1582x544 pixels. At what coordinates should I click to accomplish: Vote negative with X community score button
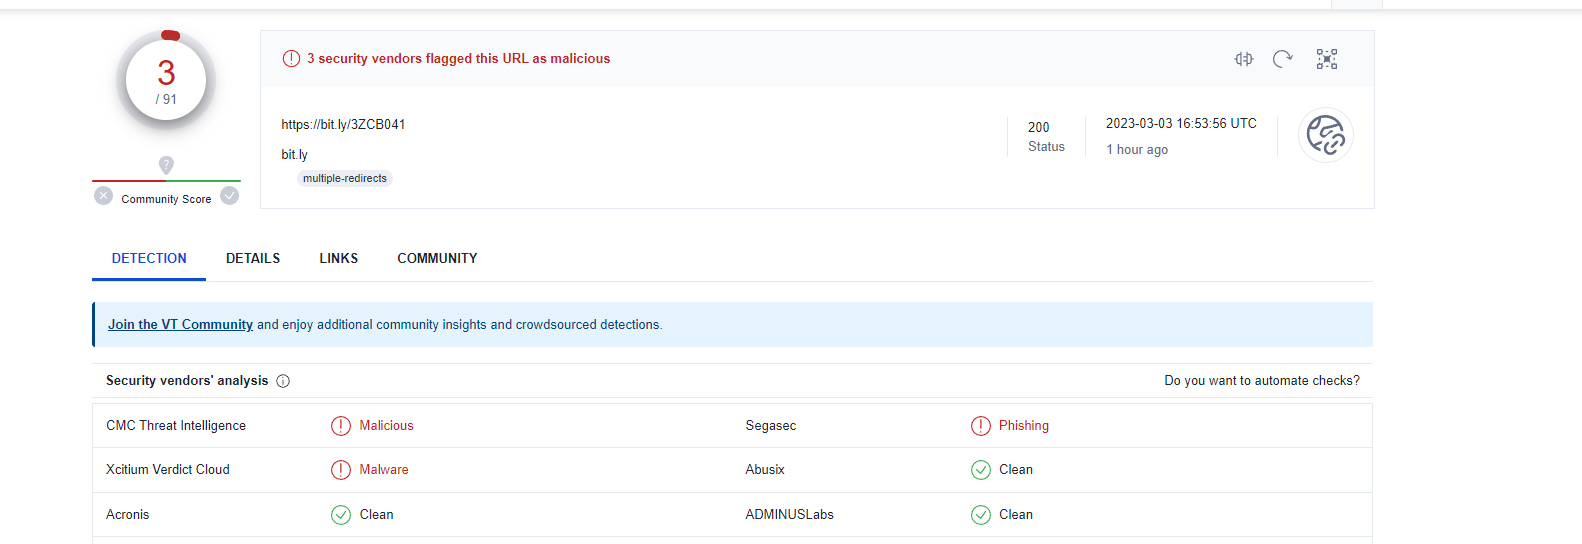(x=103, y=196)
